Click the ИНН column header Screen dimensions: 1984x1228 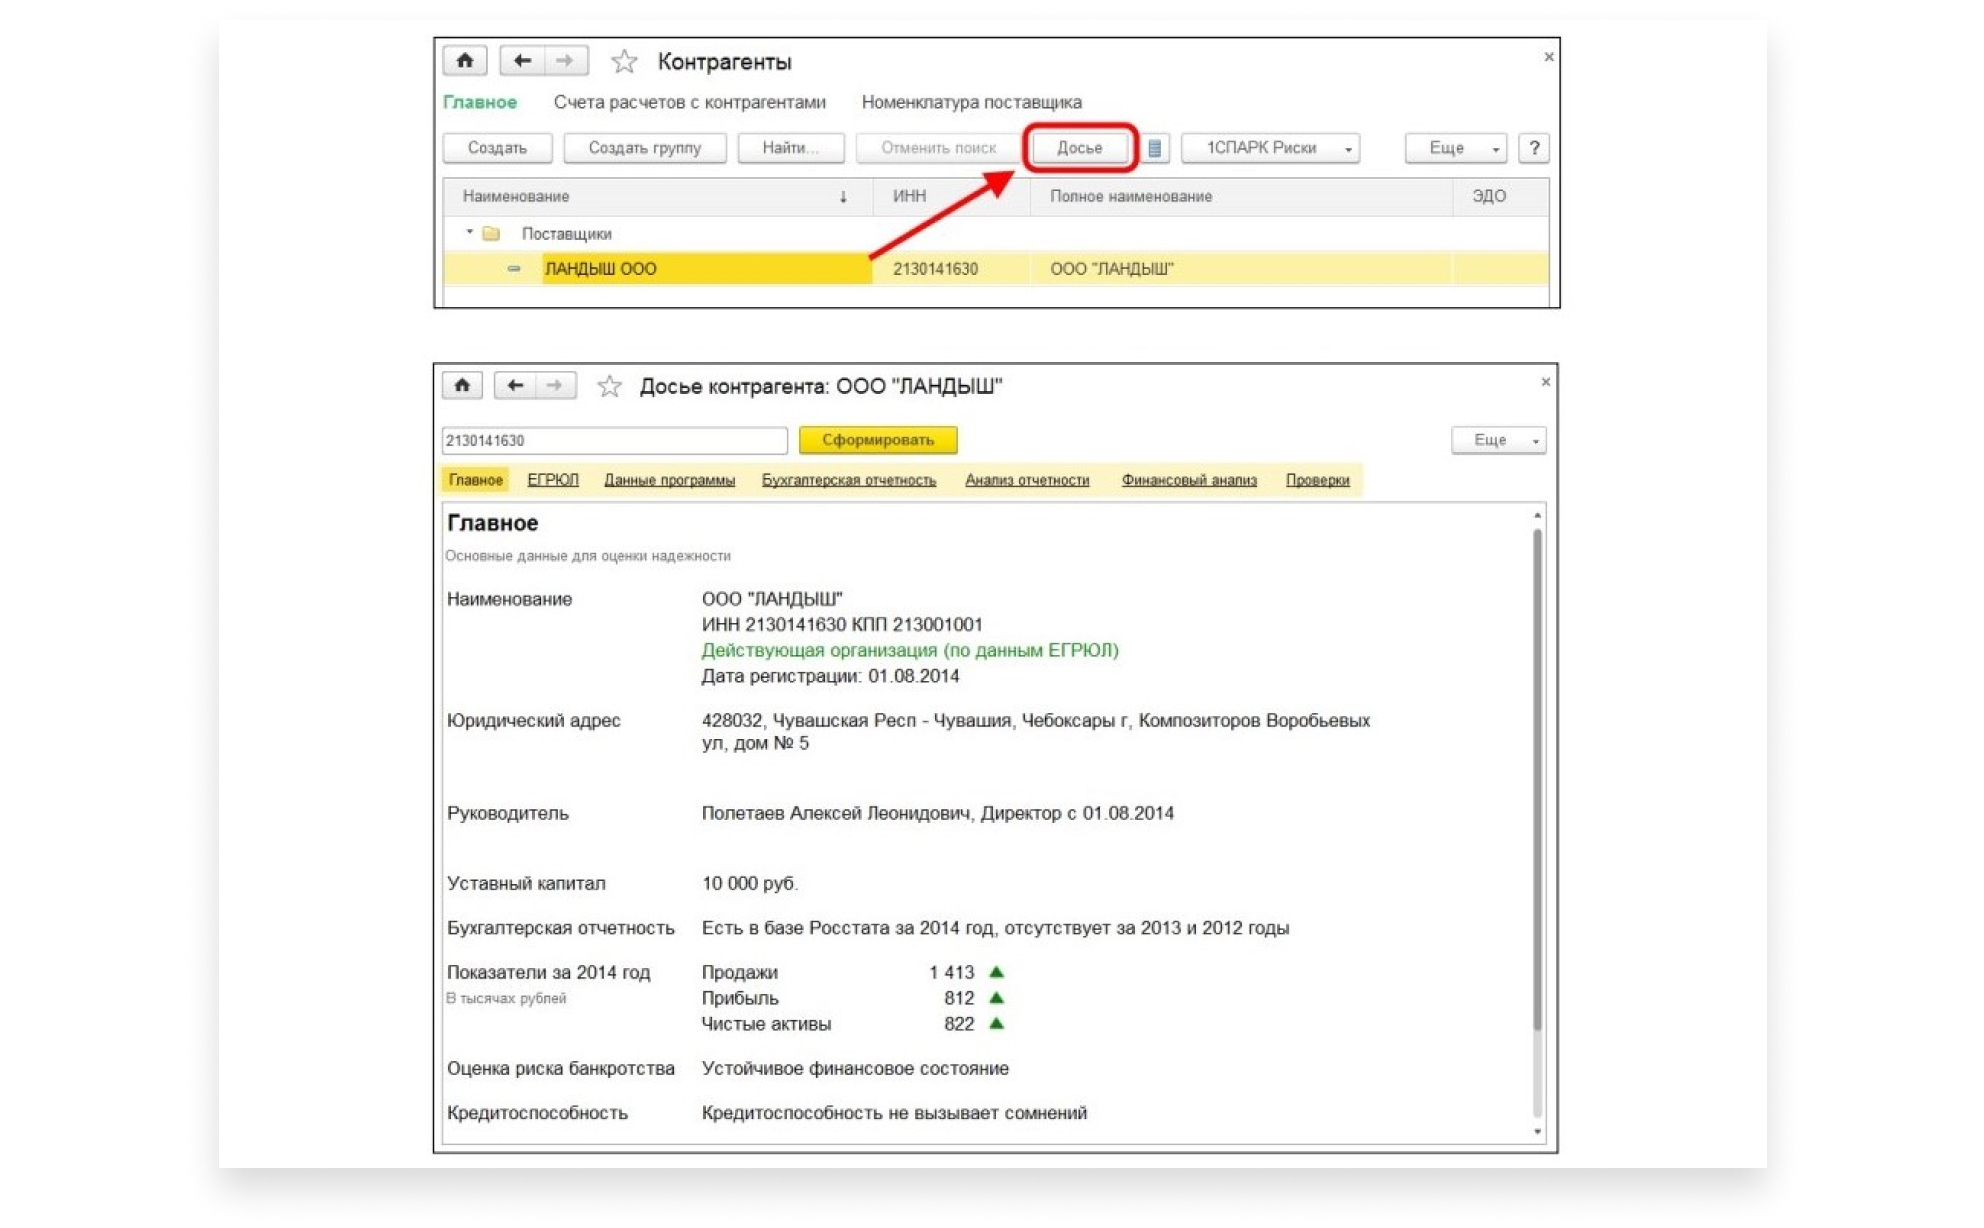951,196
